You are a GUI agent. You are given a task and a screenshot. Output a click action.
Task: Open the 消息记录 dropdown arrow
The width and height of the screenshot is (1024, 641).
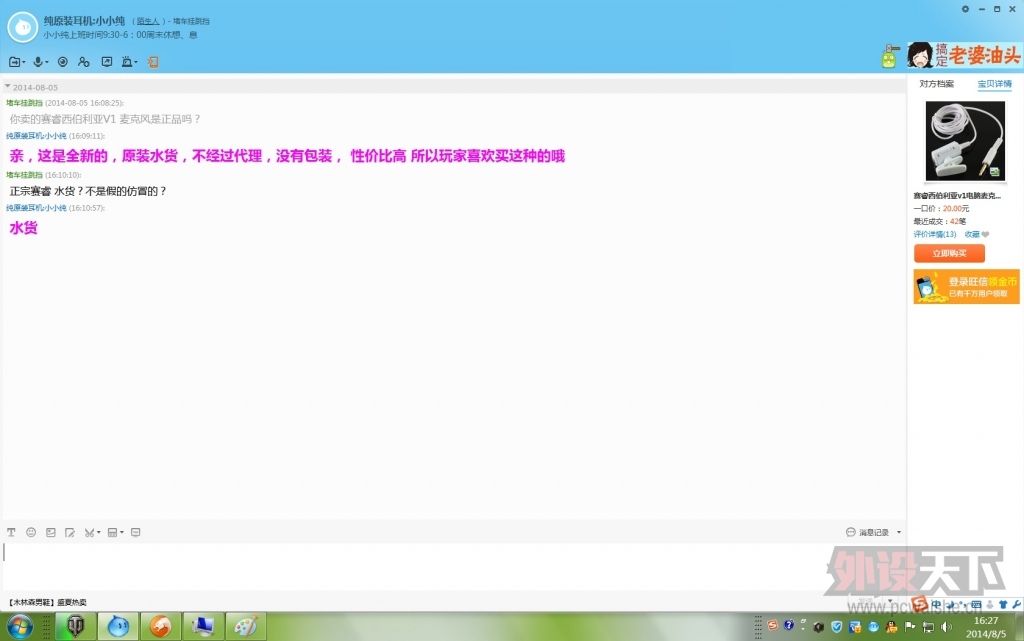point(899,533)
